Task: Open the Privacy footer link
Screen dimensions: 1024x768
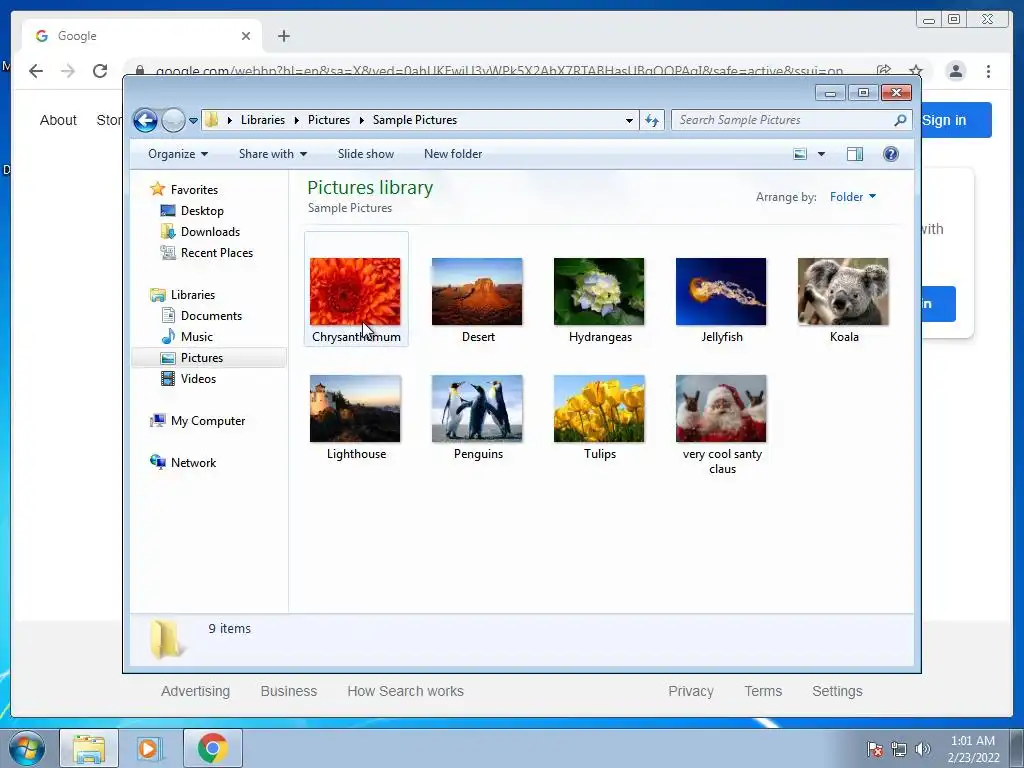Action: [691, 691]
